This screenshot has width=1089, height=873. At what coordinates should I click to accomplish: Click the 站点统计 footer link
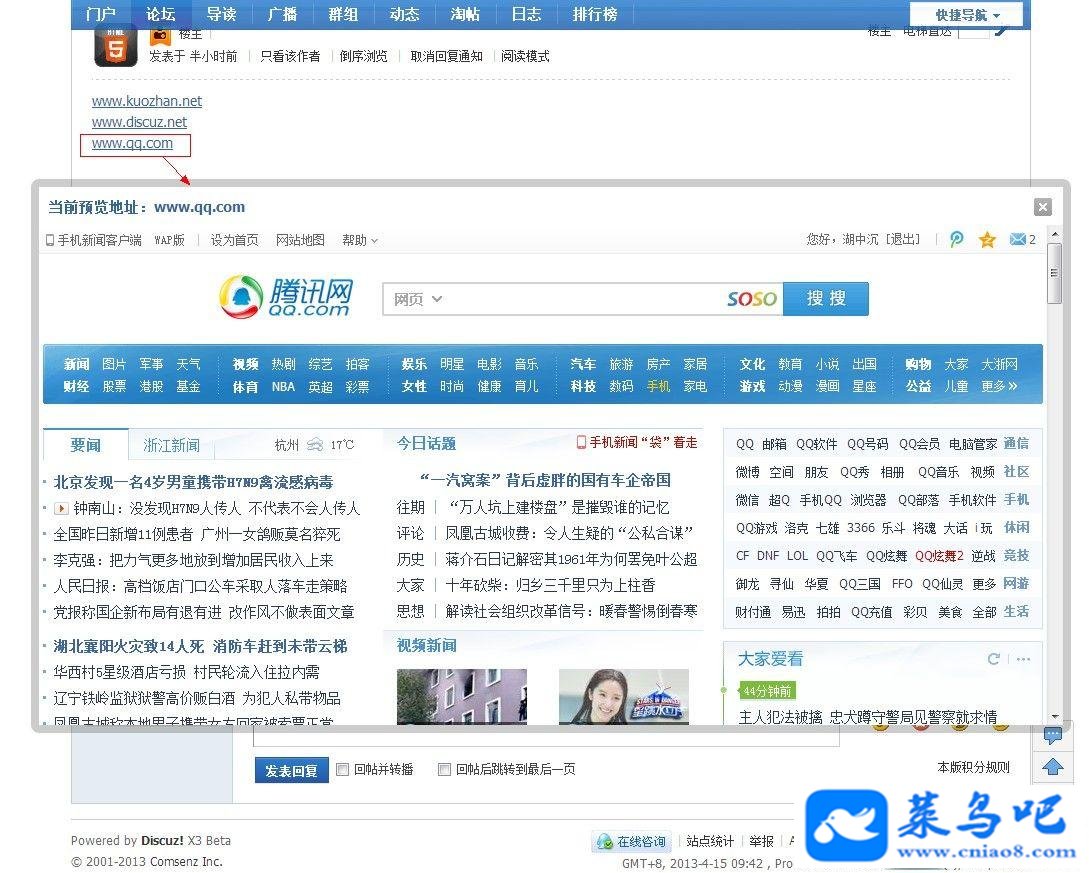click(710, 842)
